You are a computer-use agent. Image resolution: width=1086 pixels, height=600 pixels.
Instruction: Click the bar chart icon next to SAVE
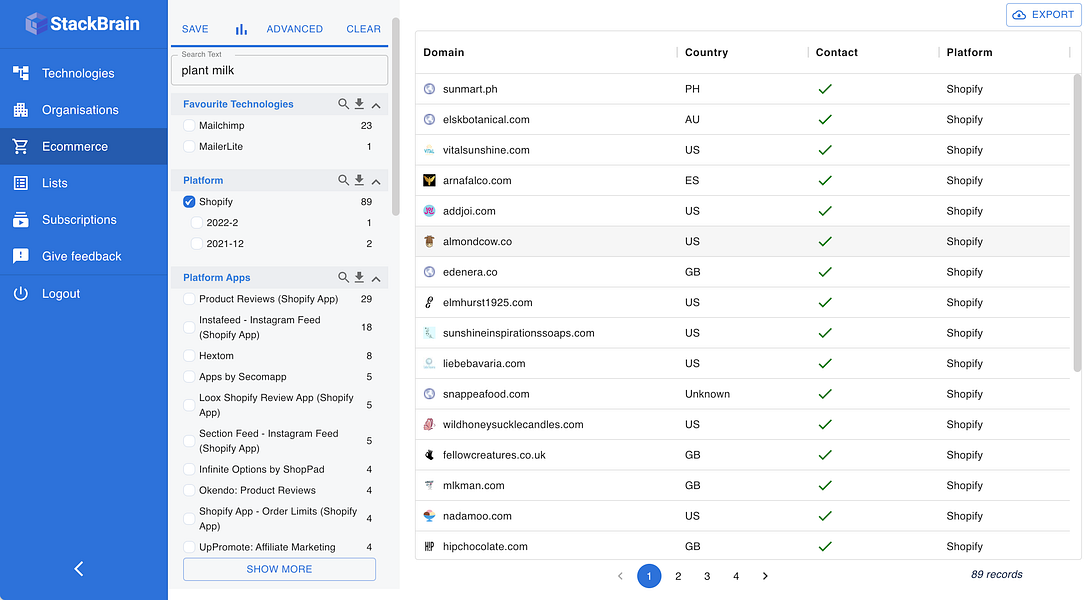click(x=240, y=29)
